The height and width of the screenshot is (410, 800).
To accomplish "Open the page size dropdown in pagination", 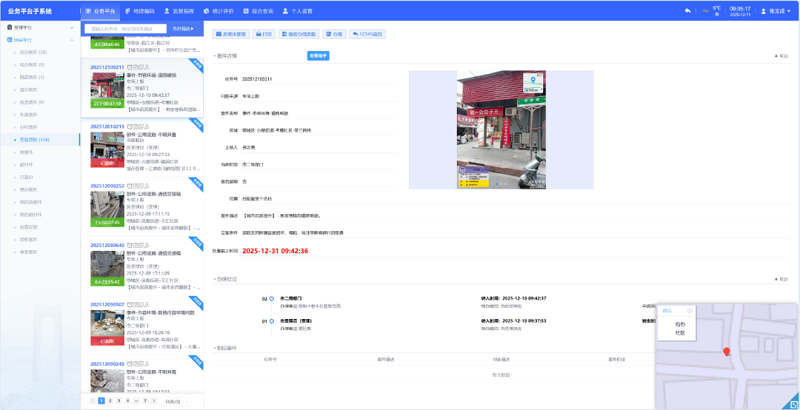I will (x=173, y=400).
